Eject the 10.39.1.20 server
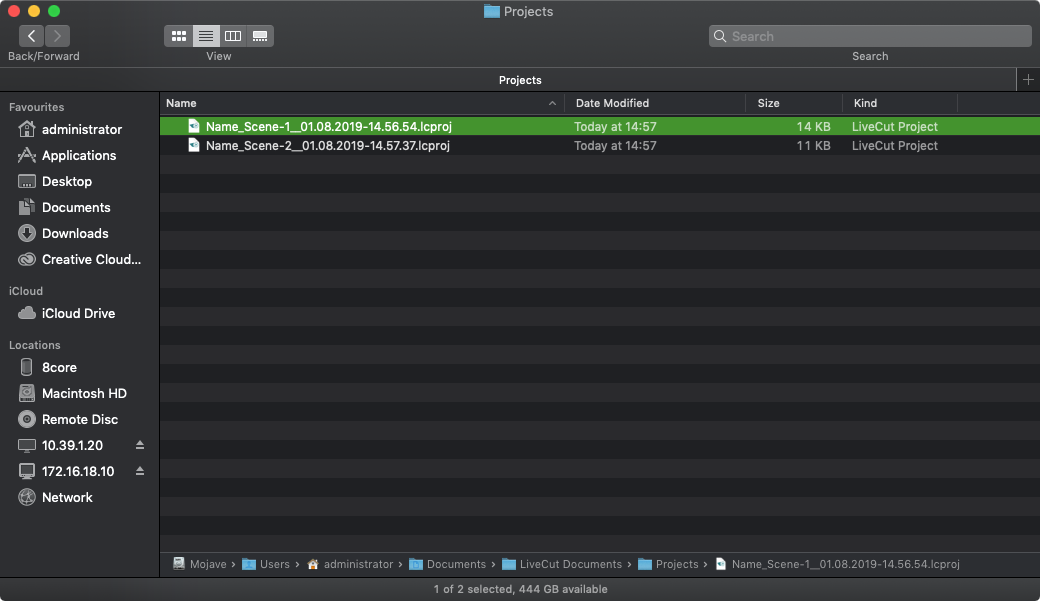This screenshot has height=601, width=1040. 140,445
